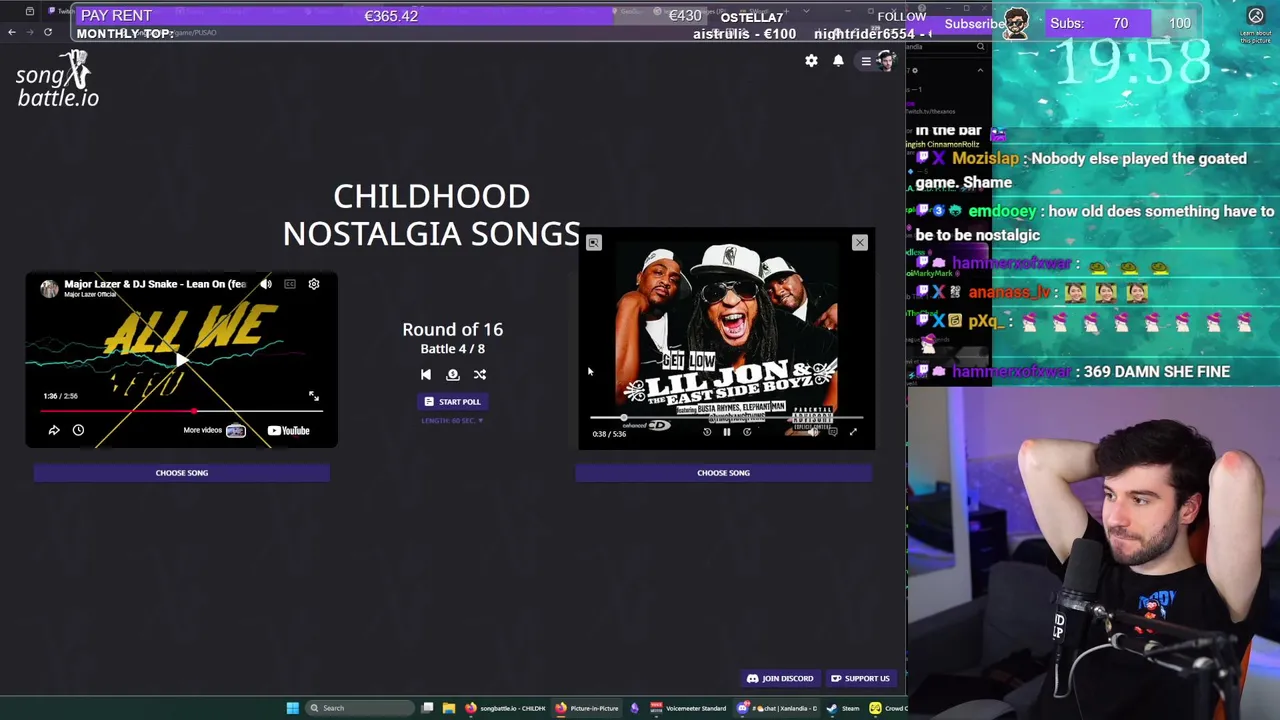Choose the Lean On song
Viewport: 1280px width, 720px height.
click(182, 472)
